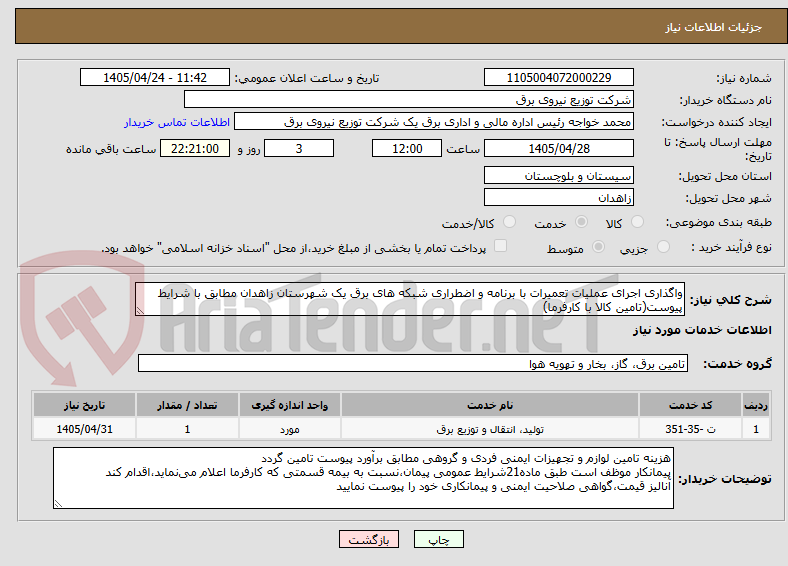Click the بازگشت (back) button
This screenshot has height=566, width=788.
click(x=368, y=539)
